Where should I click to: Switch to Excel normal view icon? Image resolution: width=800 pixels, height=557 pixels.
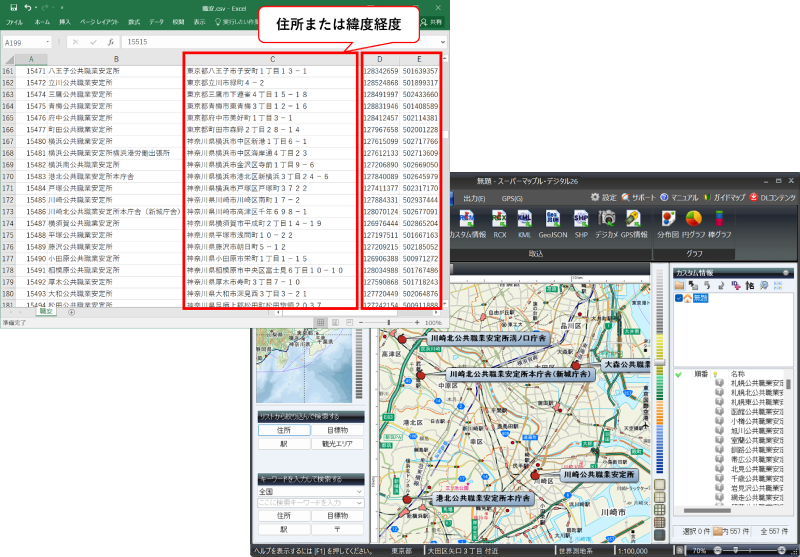320,322
